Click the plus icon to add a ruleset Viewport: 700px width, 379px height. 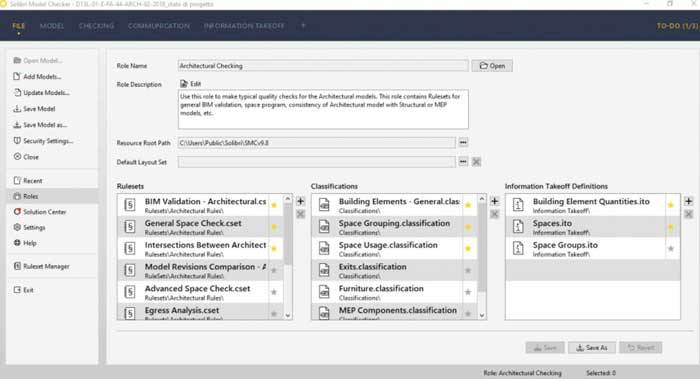300,201
